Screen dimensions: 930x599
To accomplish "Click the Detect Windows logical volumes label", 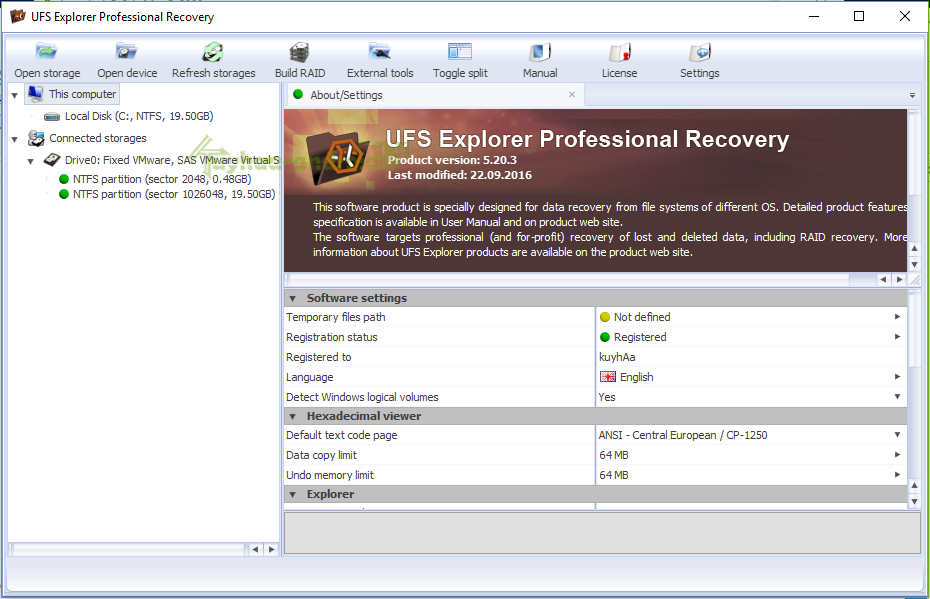I will click(x=362, y=397).
